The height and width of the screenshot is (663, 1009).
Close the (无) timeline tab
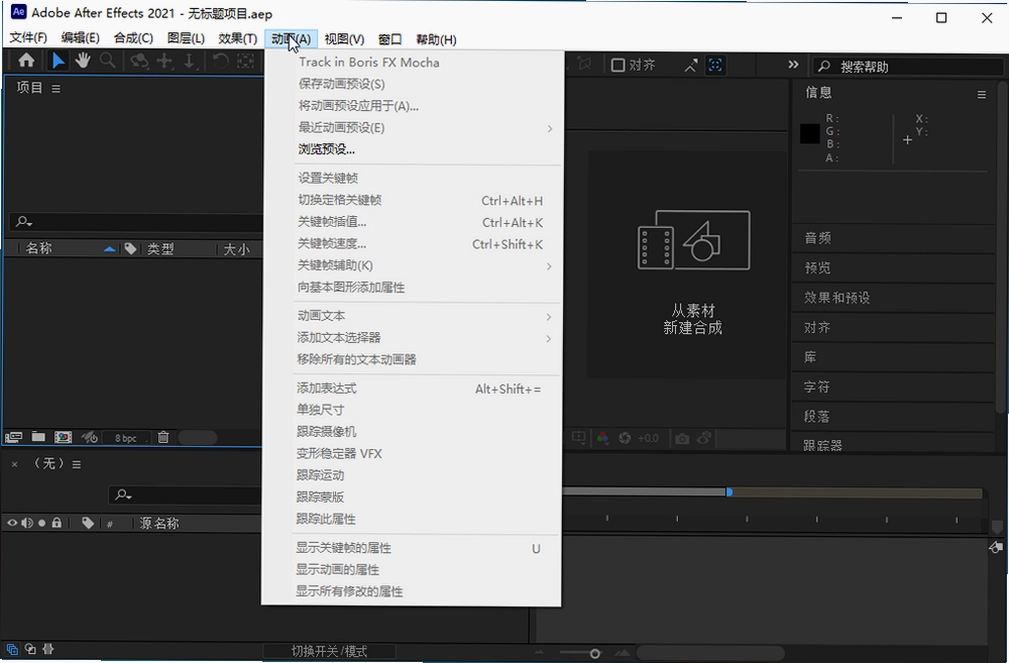[14, 464]
